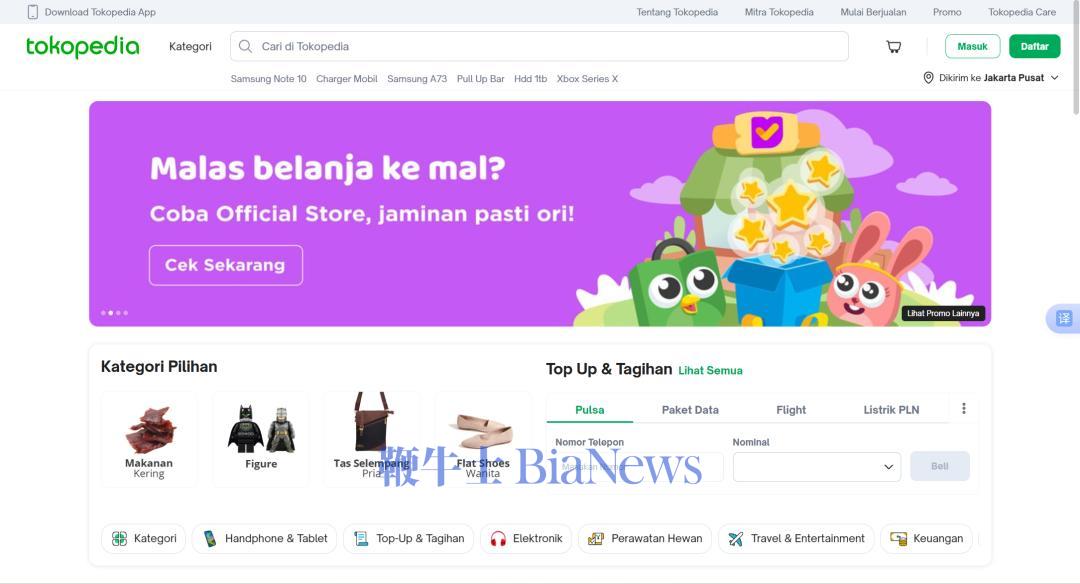
Task: Open the Nominal dropdown
Action: tap(817, 467)
